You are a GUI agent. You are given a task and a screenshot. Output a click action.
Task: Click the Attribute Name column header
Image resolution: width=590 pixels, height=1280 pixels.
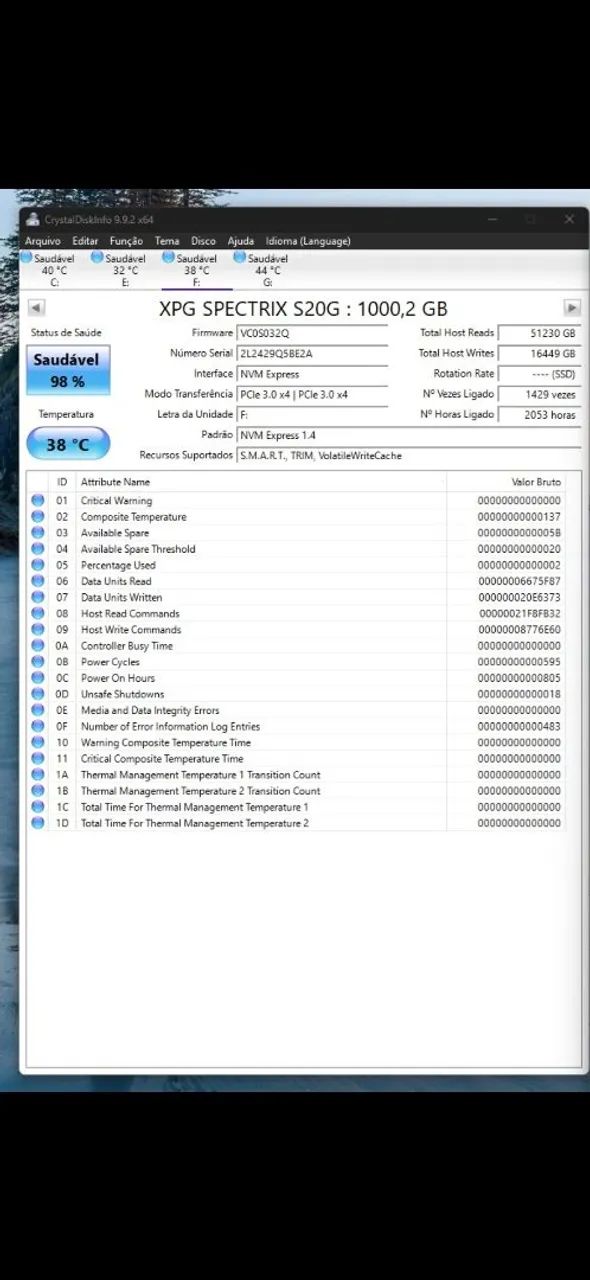260,482
